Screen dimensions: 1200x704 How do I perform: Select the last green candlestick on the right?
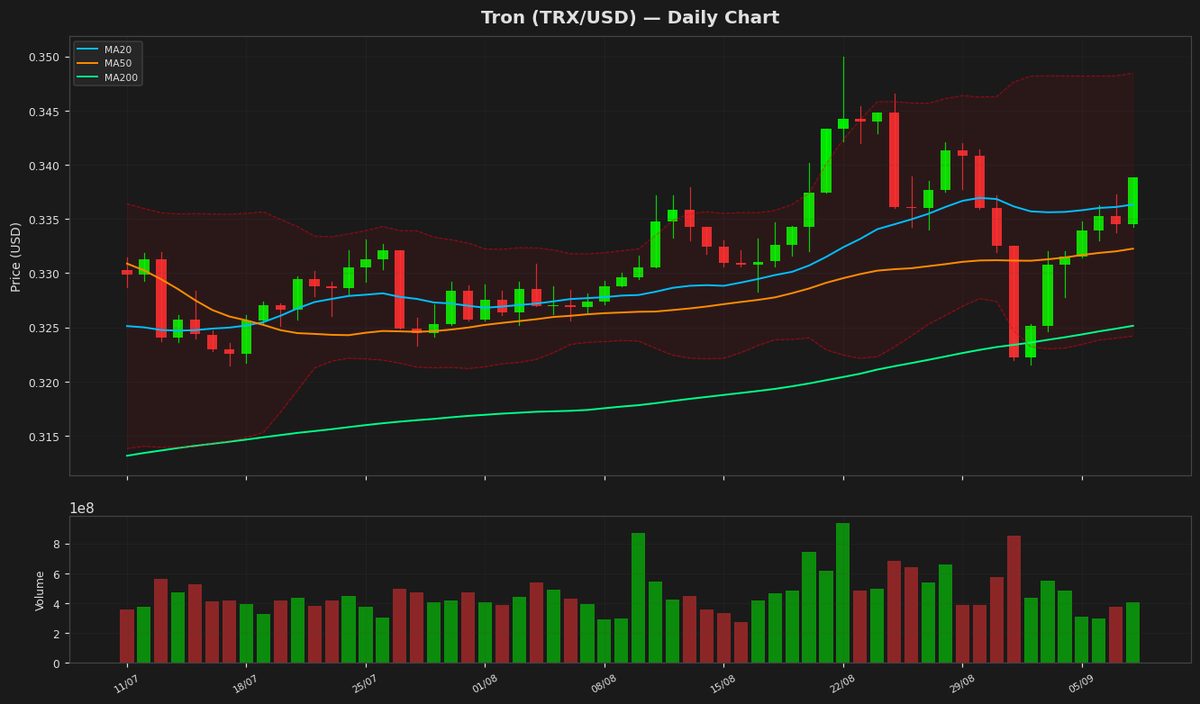(x=1133, y=201)
